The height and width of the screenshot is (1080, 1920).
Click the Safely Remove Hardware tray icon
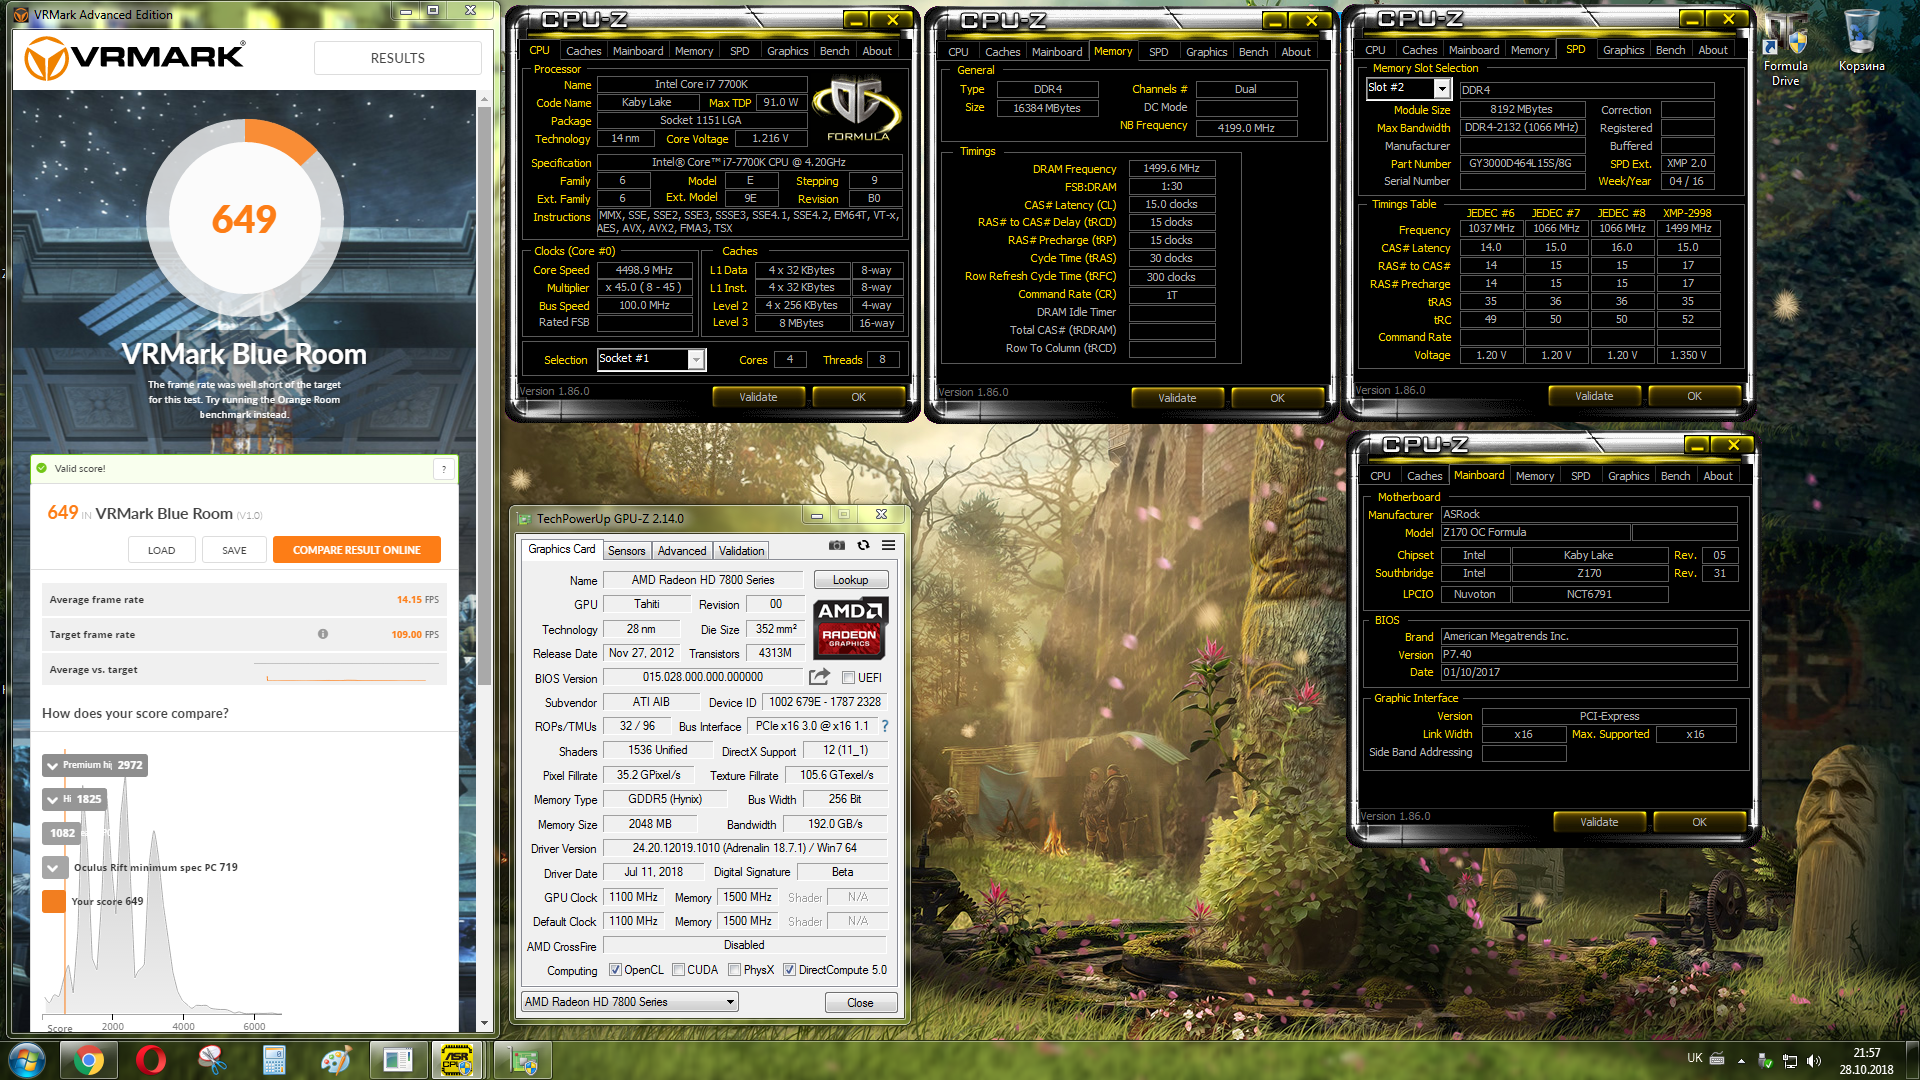1765,1061
